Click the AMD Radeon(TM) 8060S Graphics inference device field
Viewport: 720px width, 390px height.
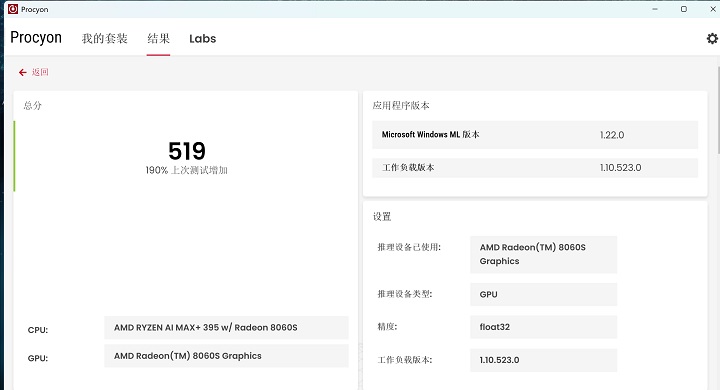click(x=544, y=254)
